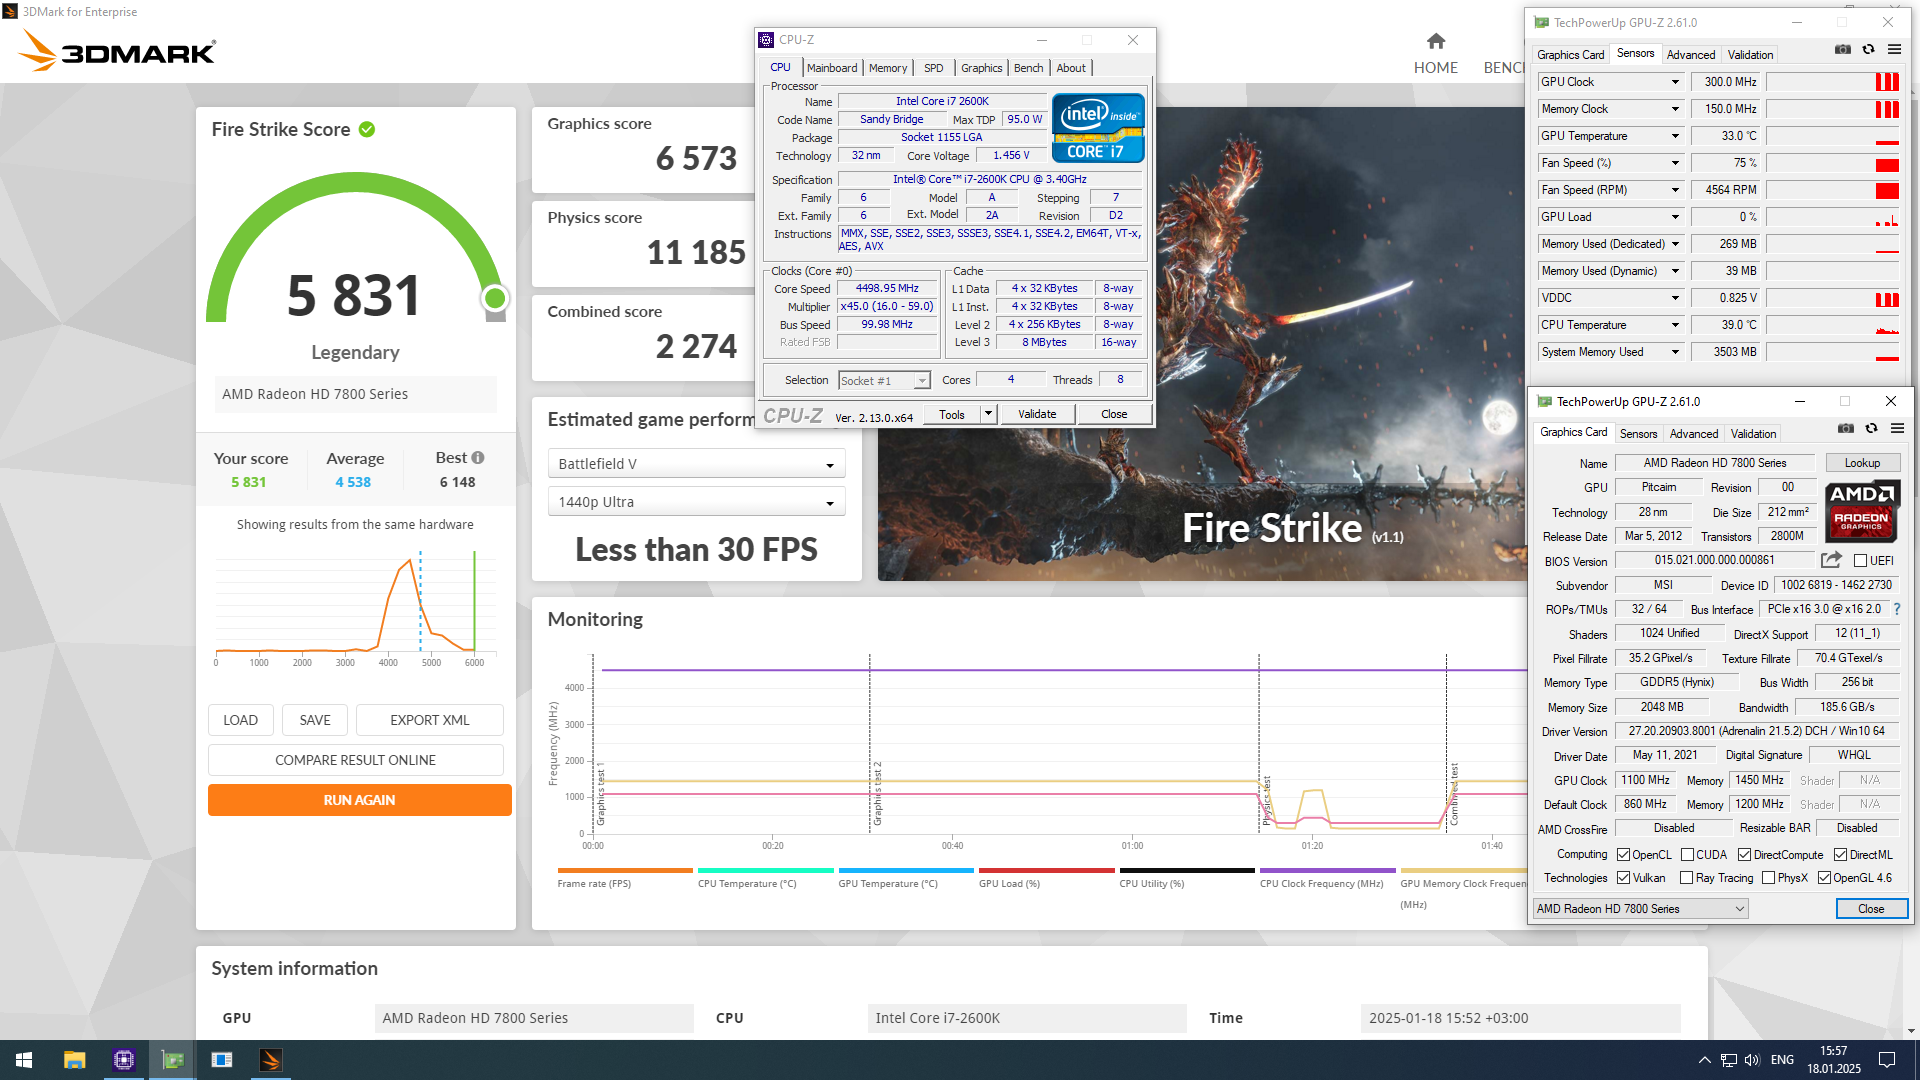Click the Frame rate (FPS) orange legend bar
This screenshot has width=1920, height=1080.
pos(625,871)
